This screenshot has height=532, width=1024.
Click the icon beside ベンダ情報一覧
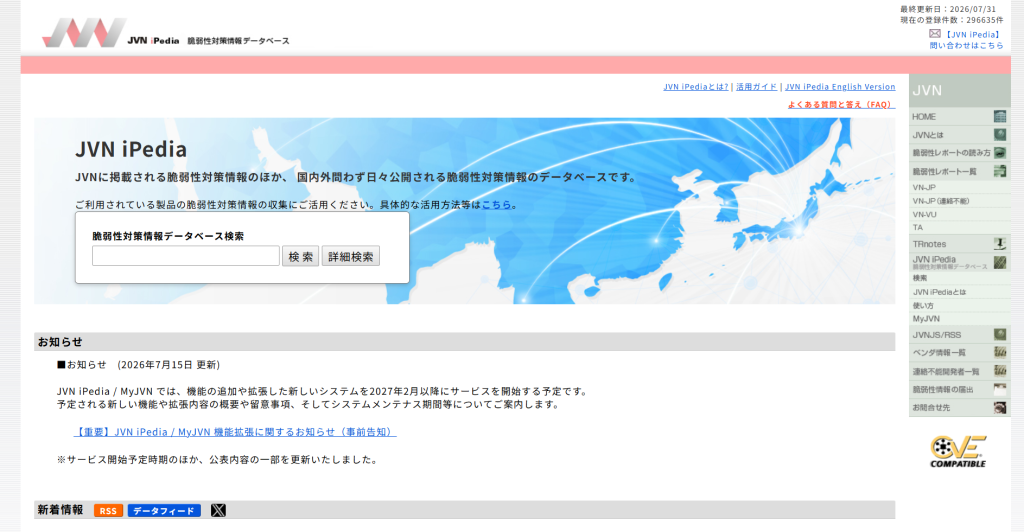1000,352
